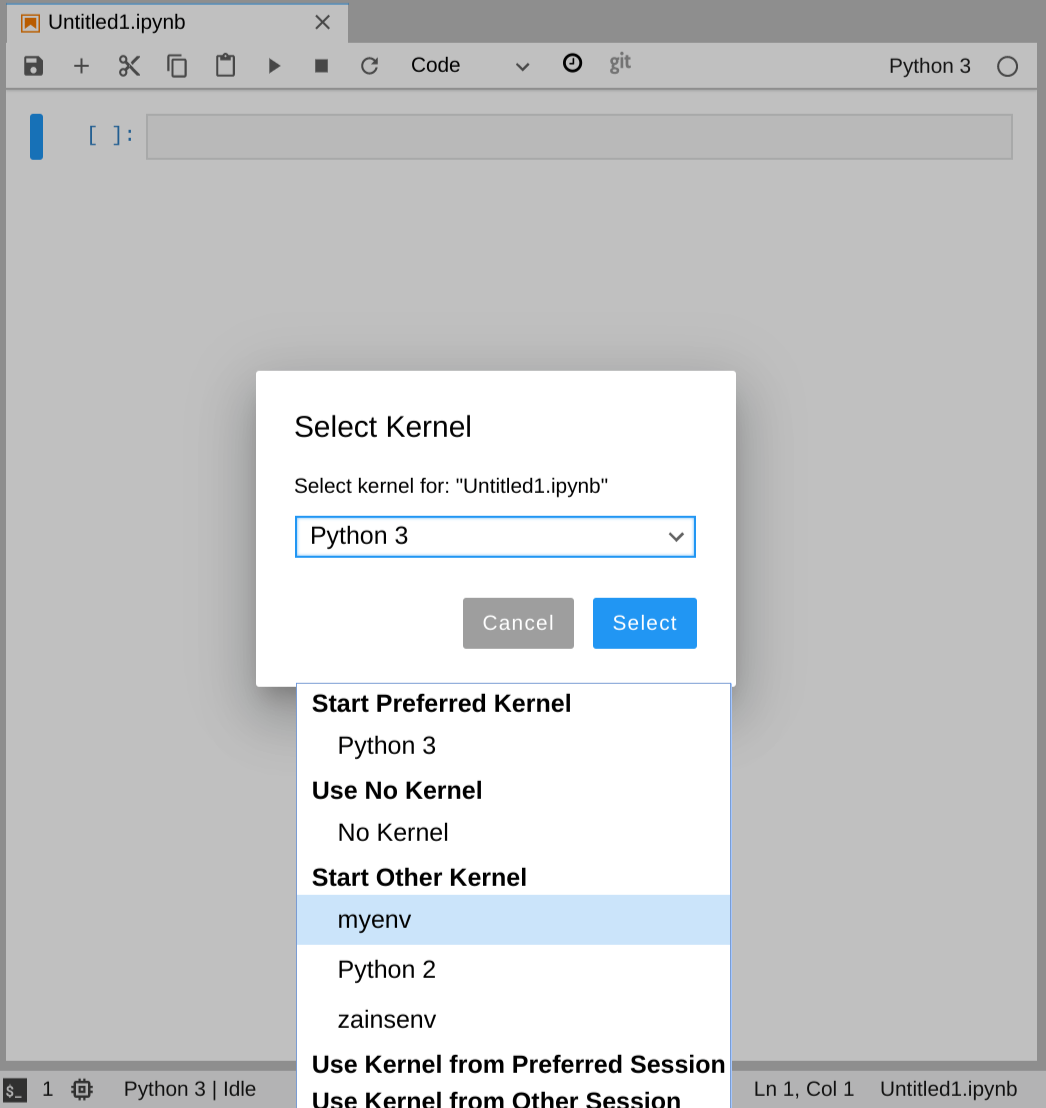Select the myenv kernel option
Image resolution: width=1046 pixels, height=1108 pixels.
pyautogui.click(x=375, y=919)
